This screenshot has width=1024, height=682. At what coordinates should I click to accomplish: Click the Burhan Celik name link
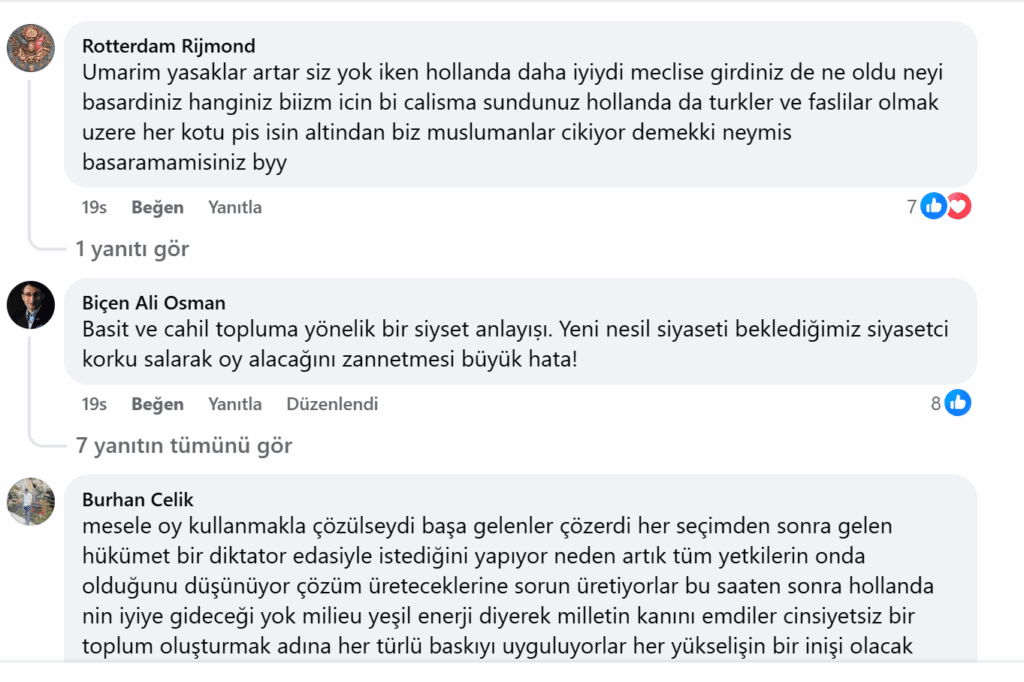137,500
